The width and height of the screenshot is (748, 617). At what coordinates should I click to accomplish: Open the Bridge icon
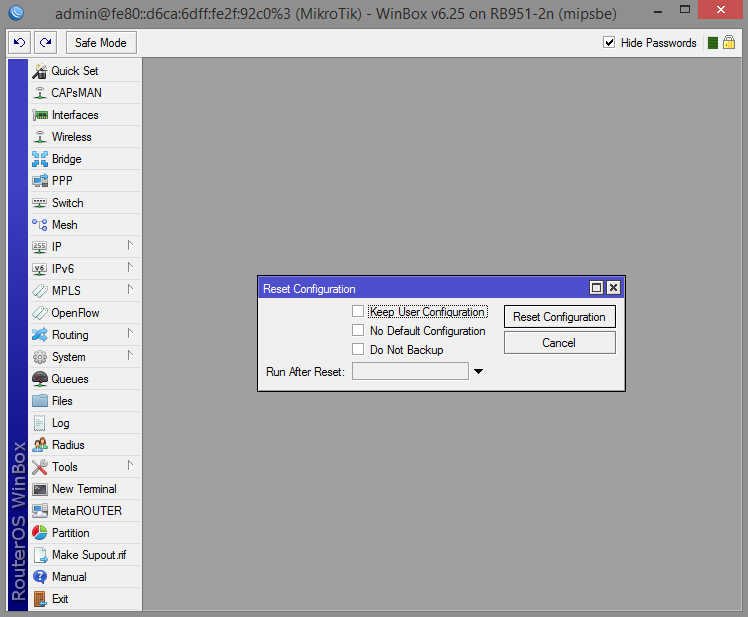pos(40,159)
